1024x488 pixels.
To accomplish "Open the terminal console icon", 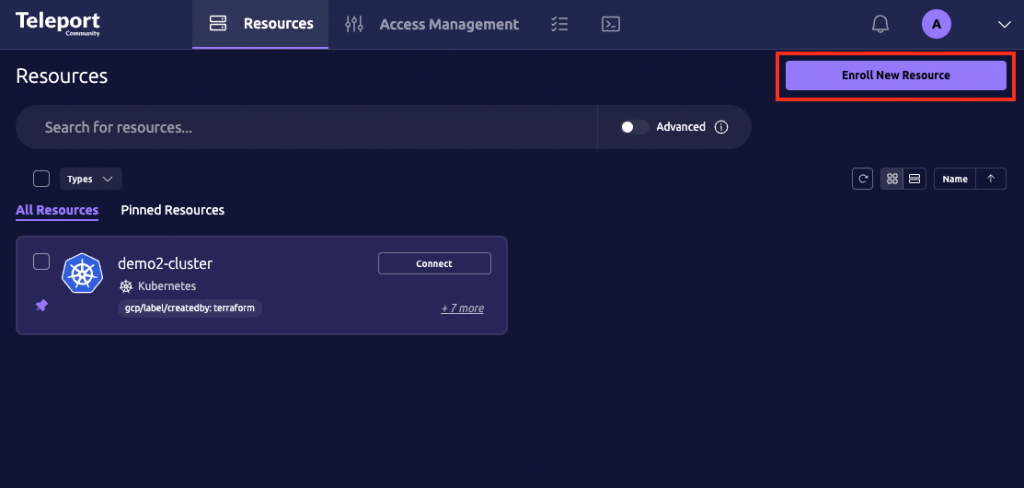I will [611, 24].
